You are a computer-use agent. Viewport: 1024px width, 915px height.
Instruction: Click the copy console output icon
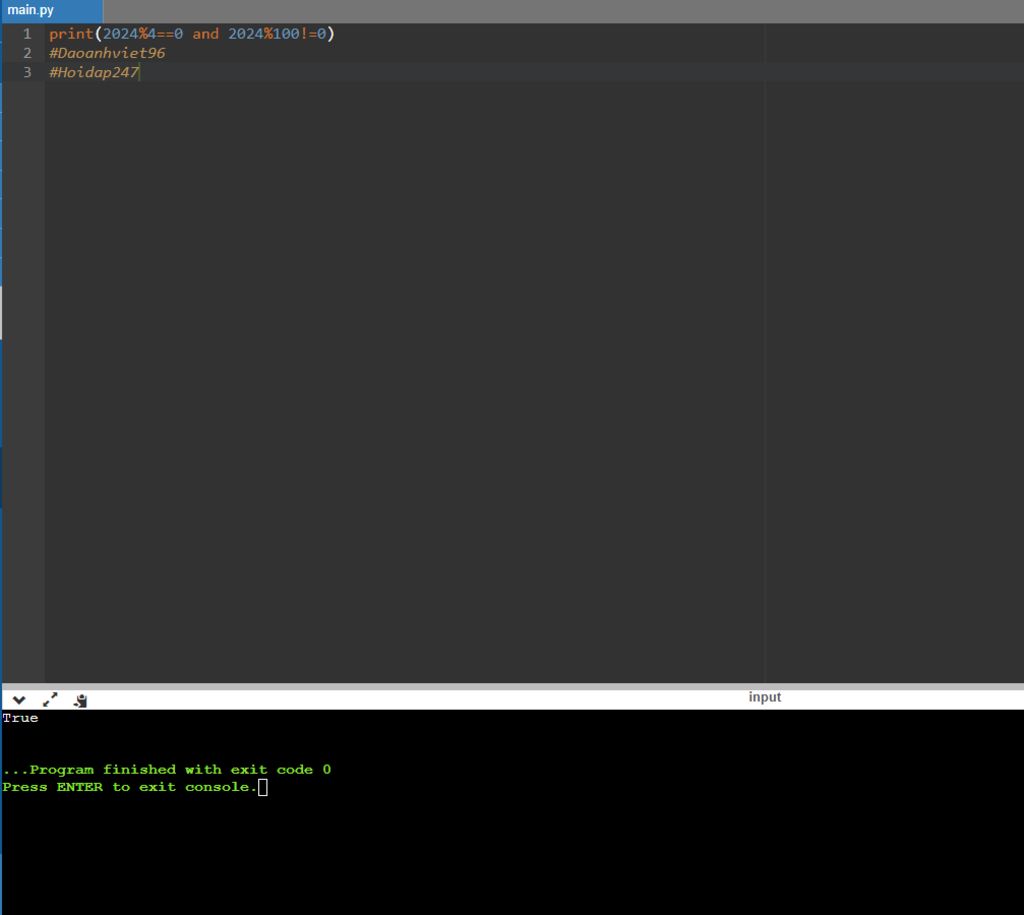click(81, 700)
